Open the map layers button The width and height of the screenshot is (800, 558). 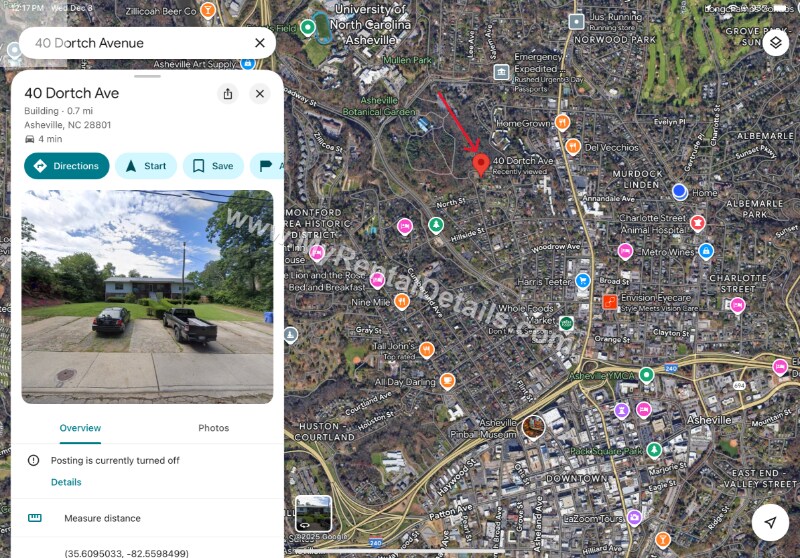click(x=776, y=43)
